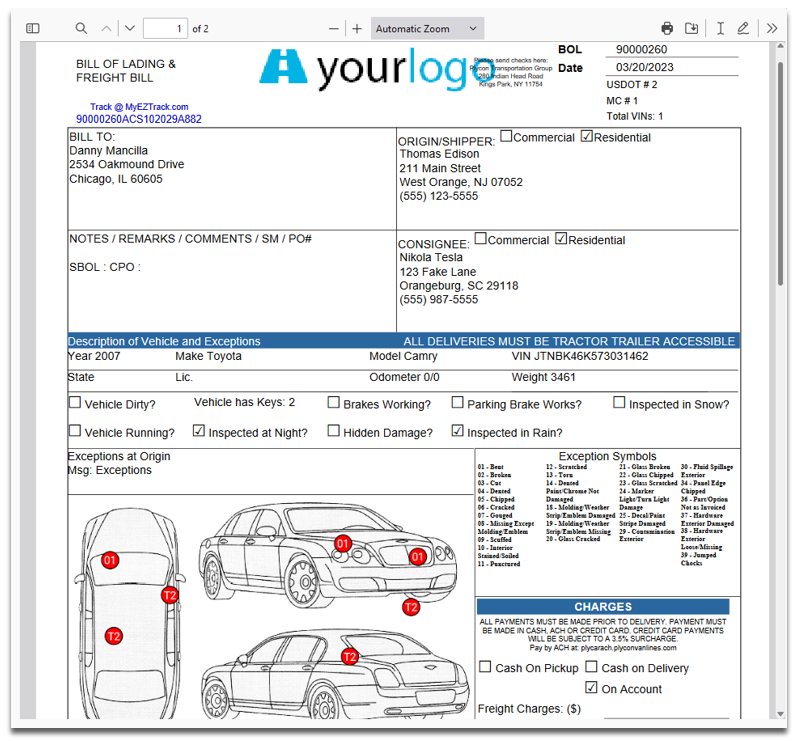Screen dimensions: 799x741
Task: Click the vertical scrollbar thumb
Action: 780,173
